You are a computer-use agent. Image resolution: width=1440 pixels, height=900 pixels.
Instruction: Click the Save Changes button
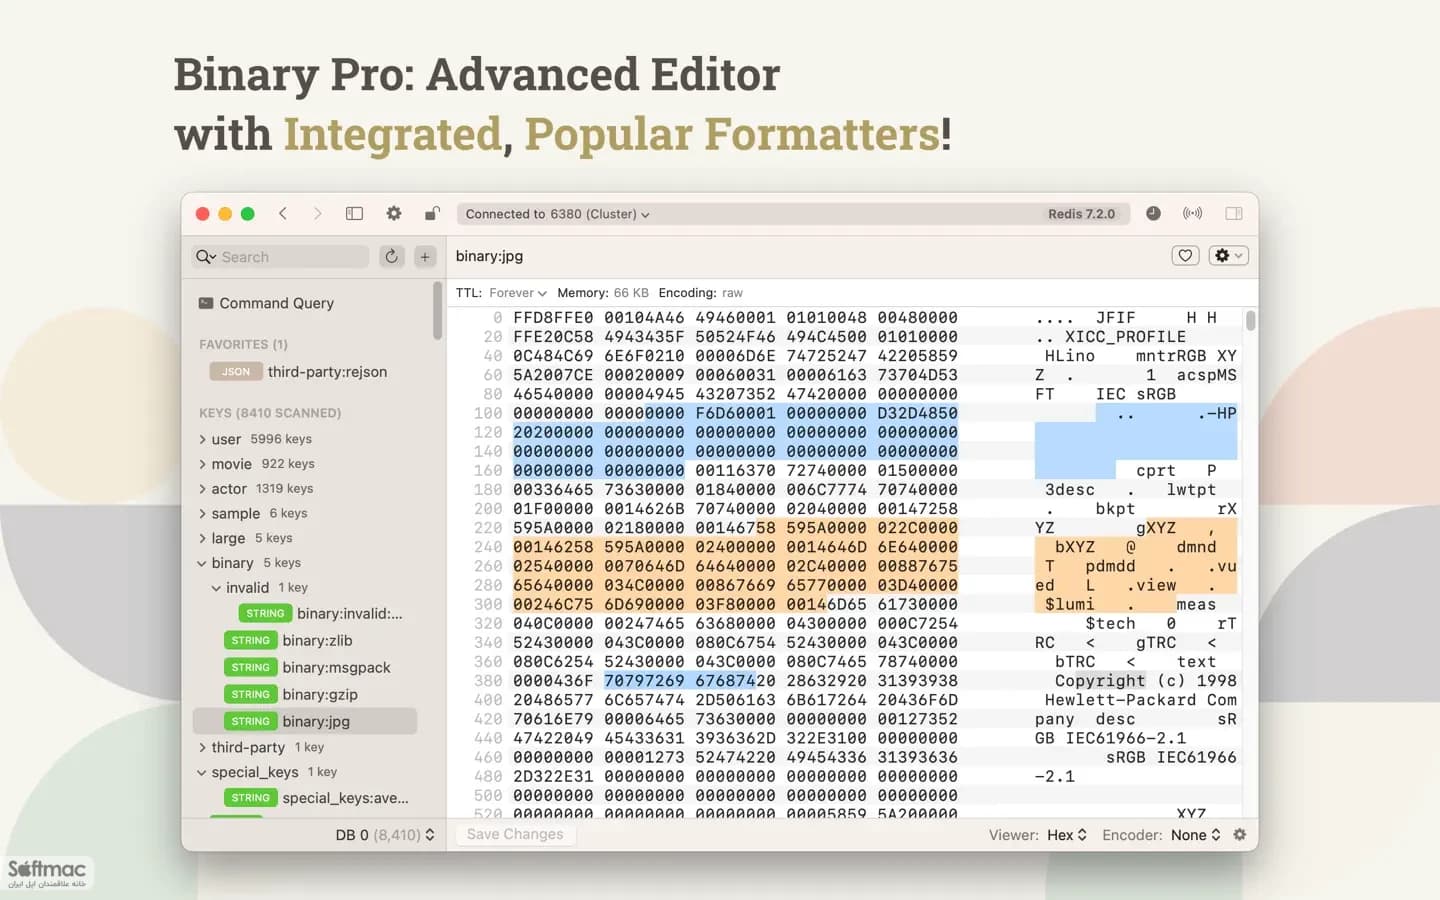click(515, 834)
